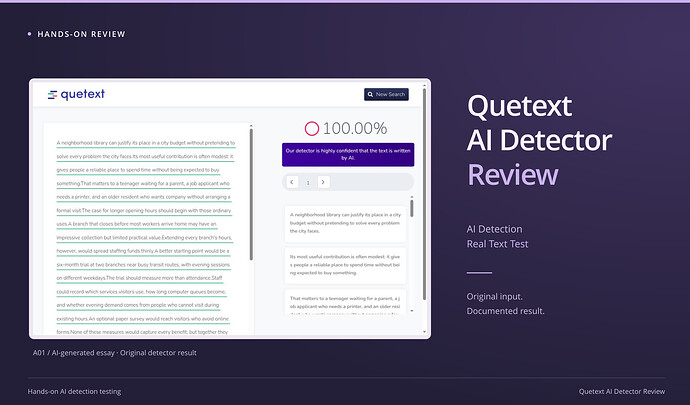The height and width of the screenshot is (405, 690).
Task: Click the Quetext logo
Action: coord(76,94)
